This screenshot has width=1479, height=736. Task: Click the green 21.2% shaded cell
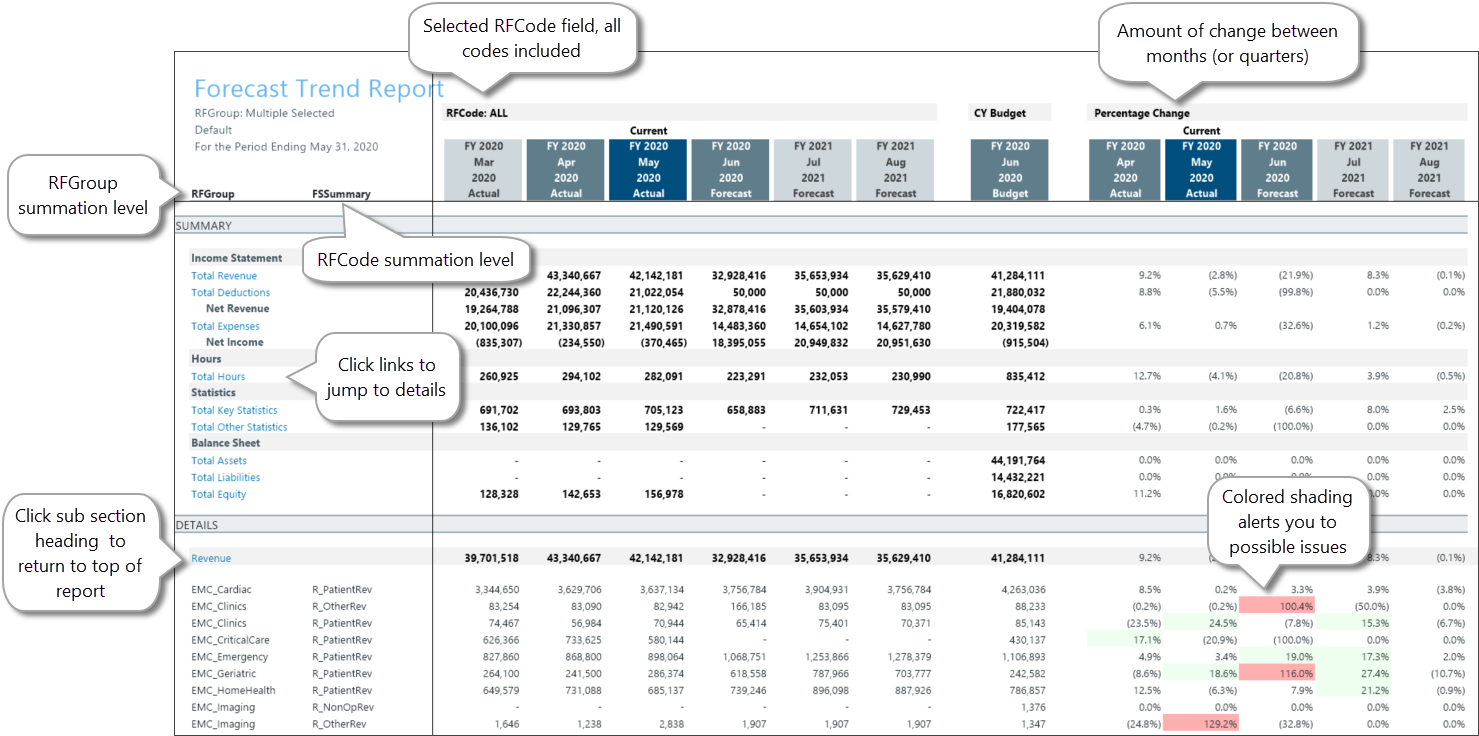coord(1353,691)
